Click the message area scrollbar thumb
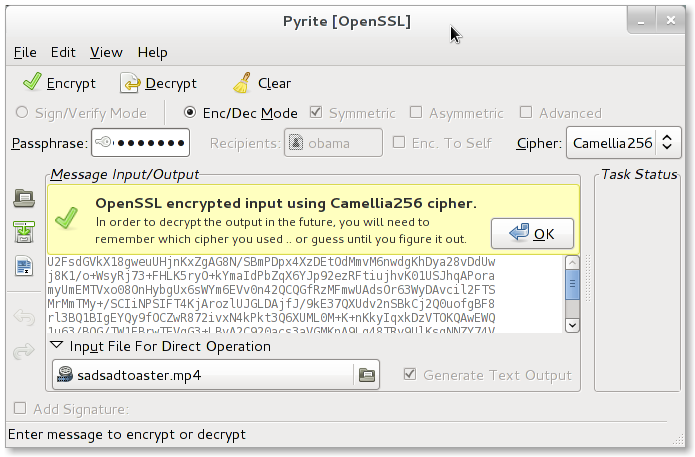 tap(572, 284)
